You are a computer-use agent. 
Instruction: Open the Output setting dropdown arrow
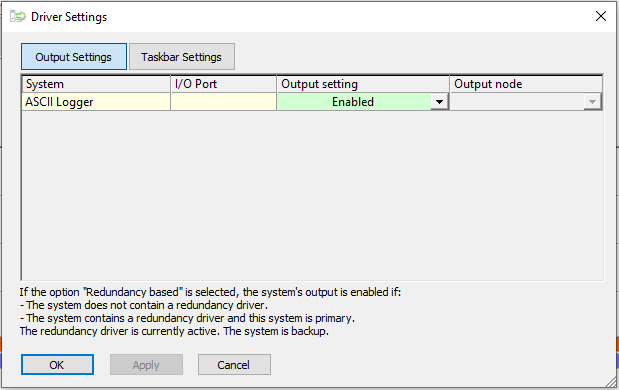pos(439,102)
